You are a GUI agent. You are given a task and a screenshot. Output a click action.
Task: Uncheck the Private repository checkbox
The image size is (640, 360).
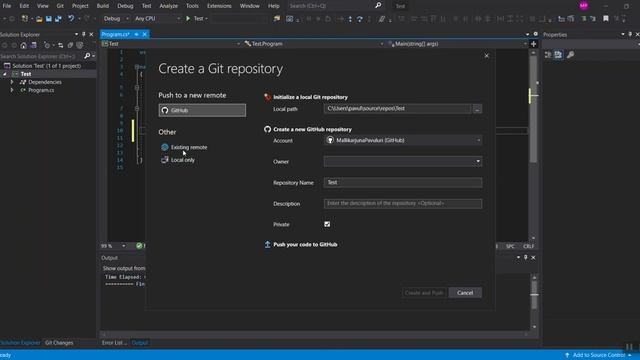[x=327, y=224]
